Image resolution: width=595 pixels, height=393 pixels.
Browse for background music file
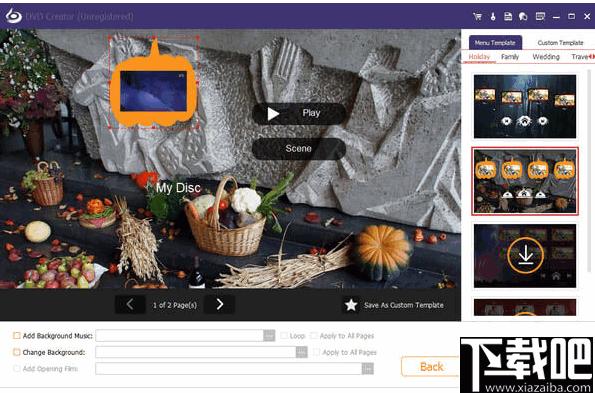tap(269, 336)
